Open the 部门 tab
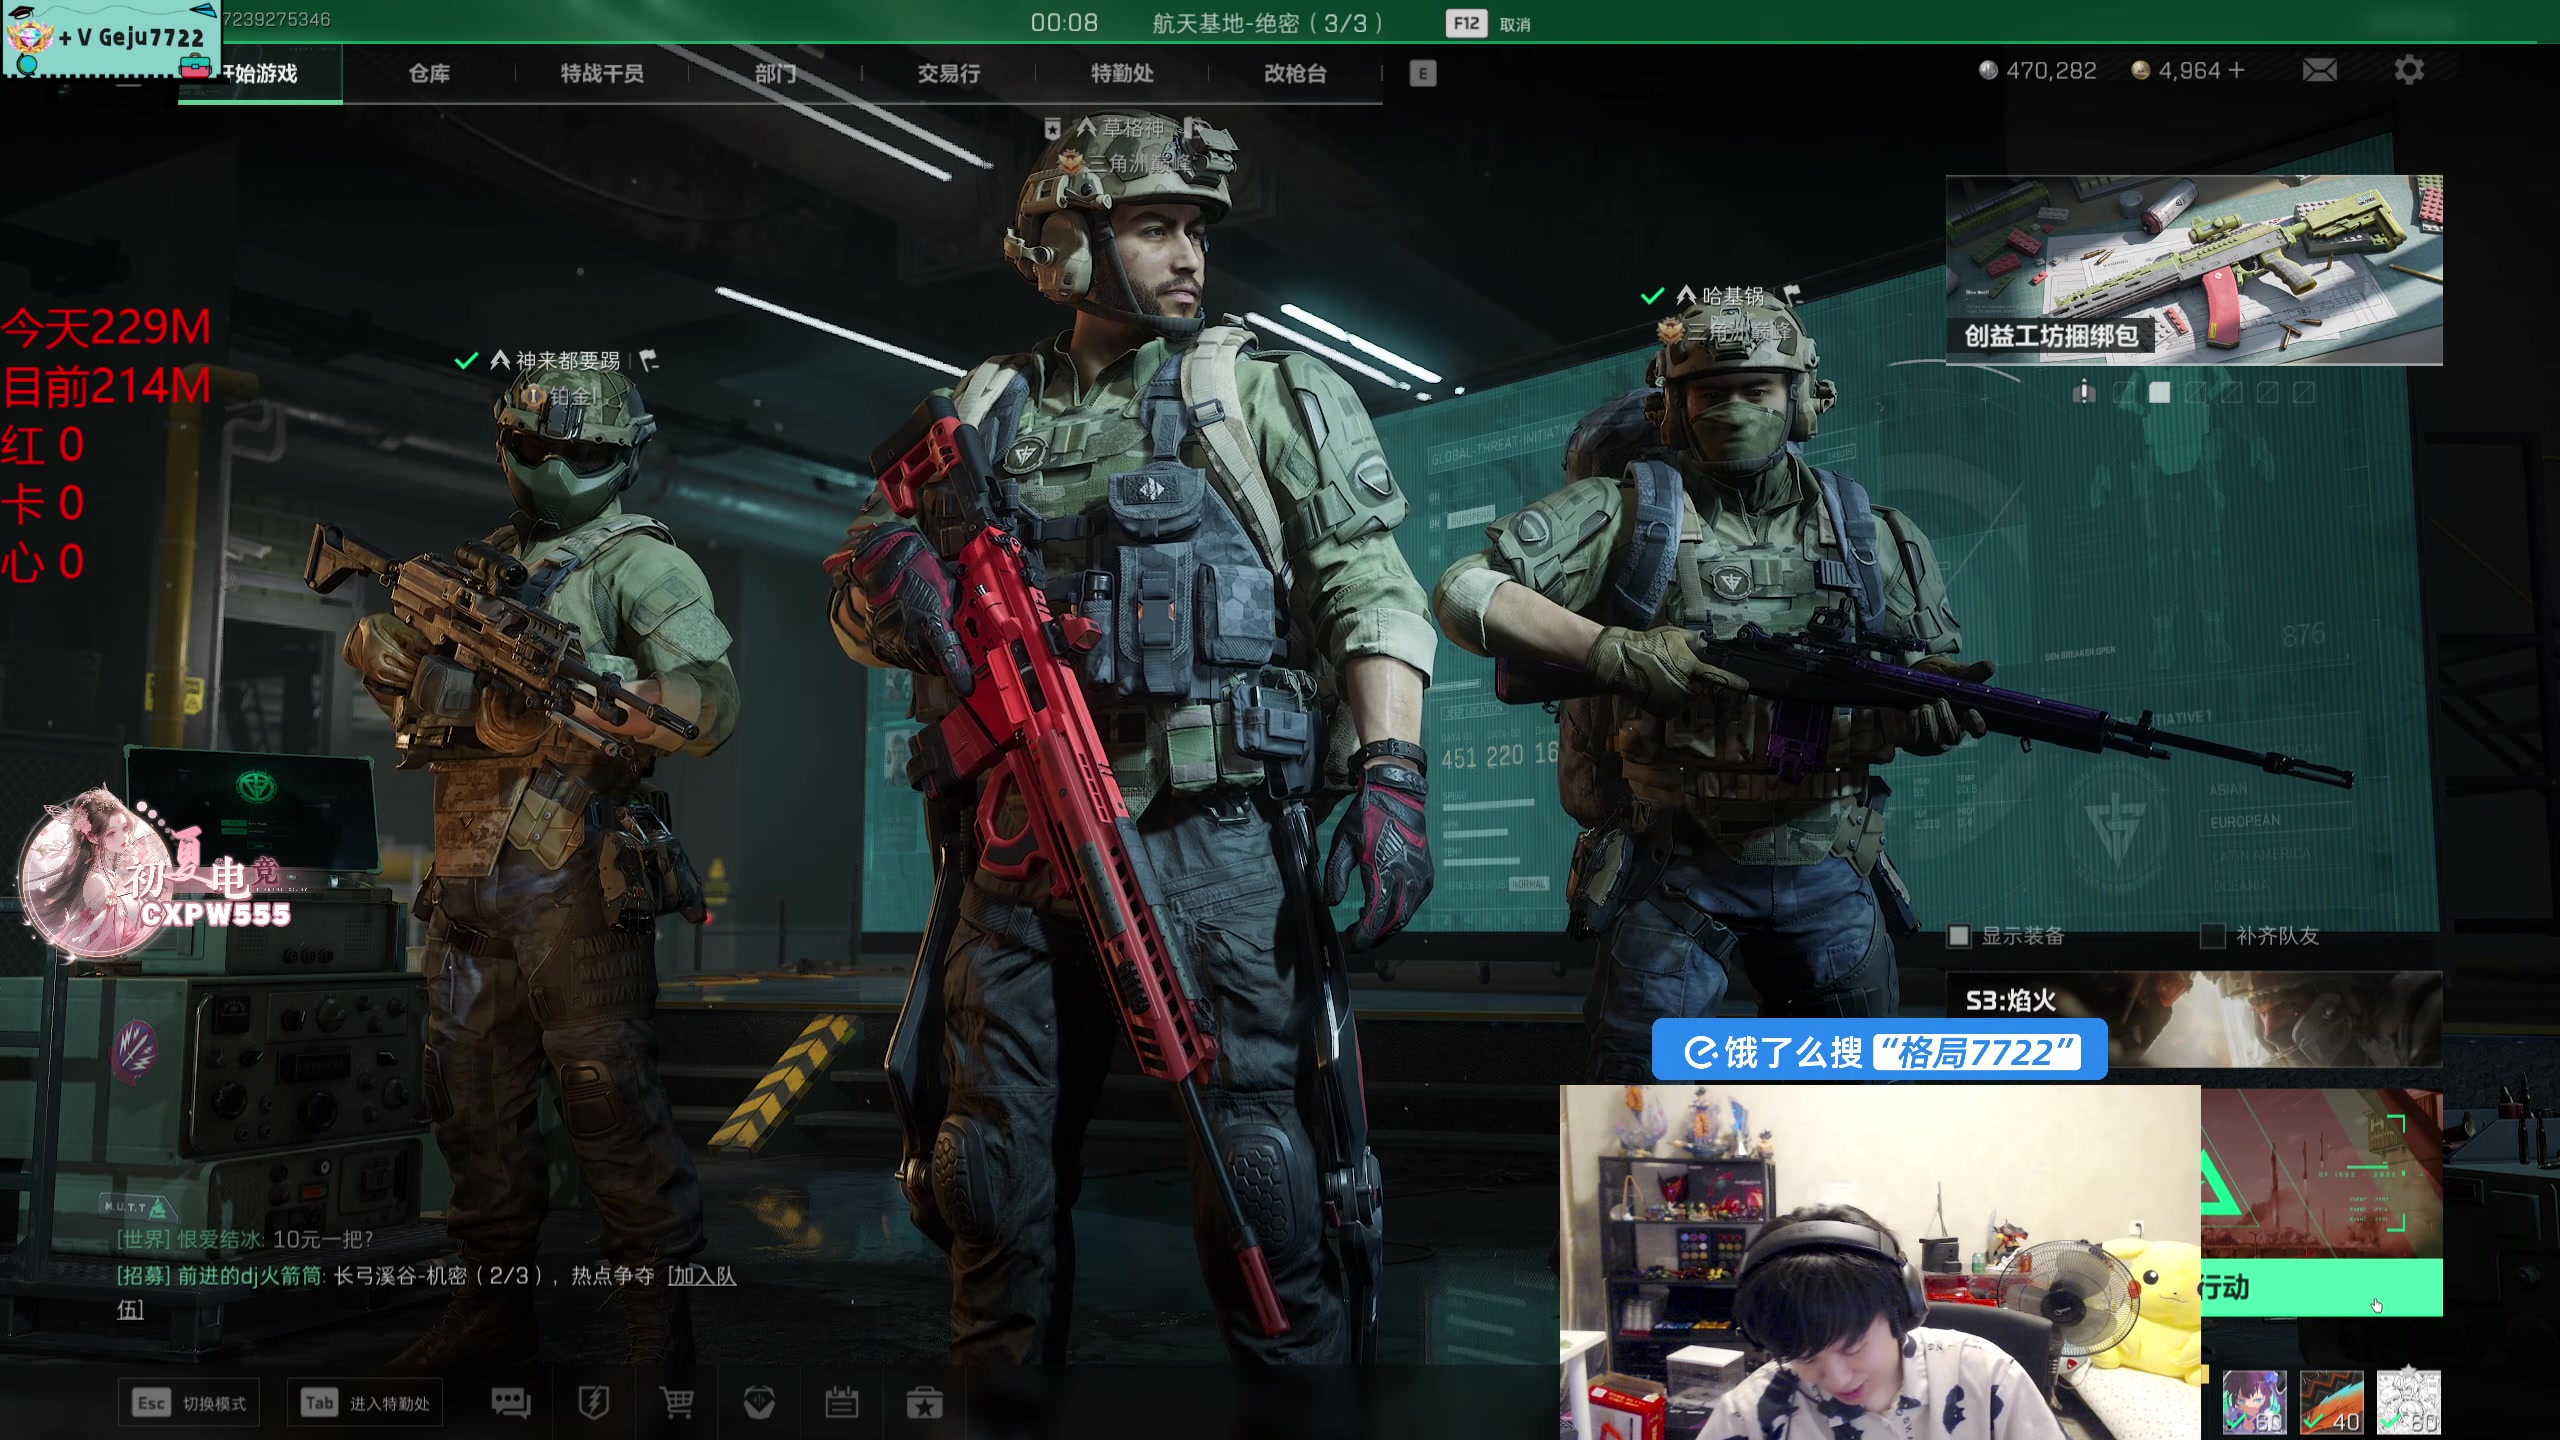 click(x=775, y=73)
